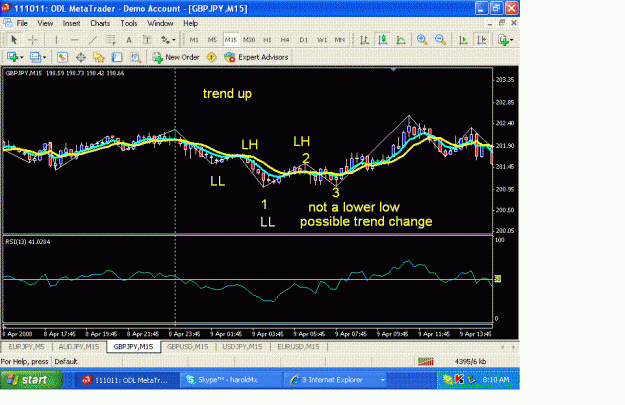The image size is (625, 405).
Task: Activate the Crosshair tool
Action: [x=33, y=40]
